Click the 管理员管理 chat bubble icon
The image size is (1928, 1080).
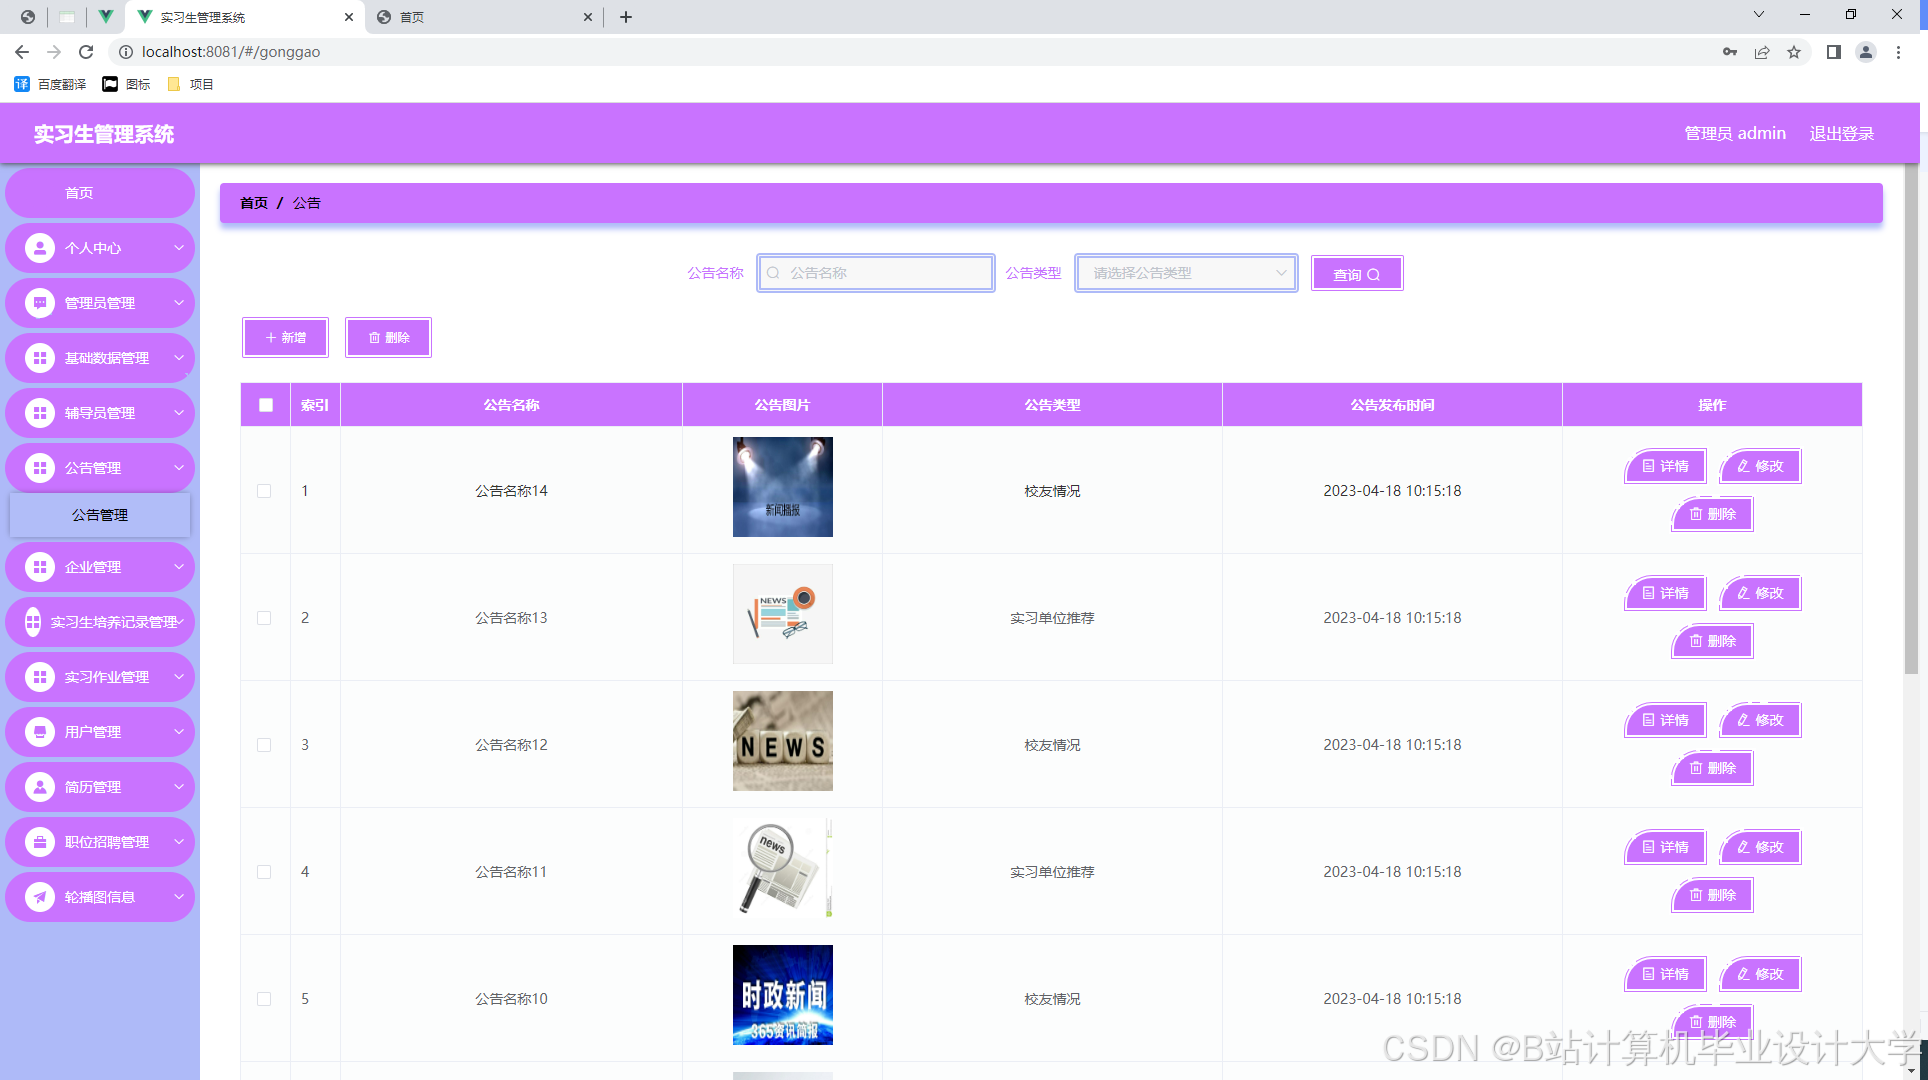click(40, 303)
